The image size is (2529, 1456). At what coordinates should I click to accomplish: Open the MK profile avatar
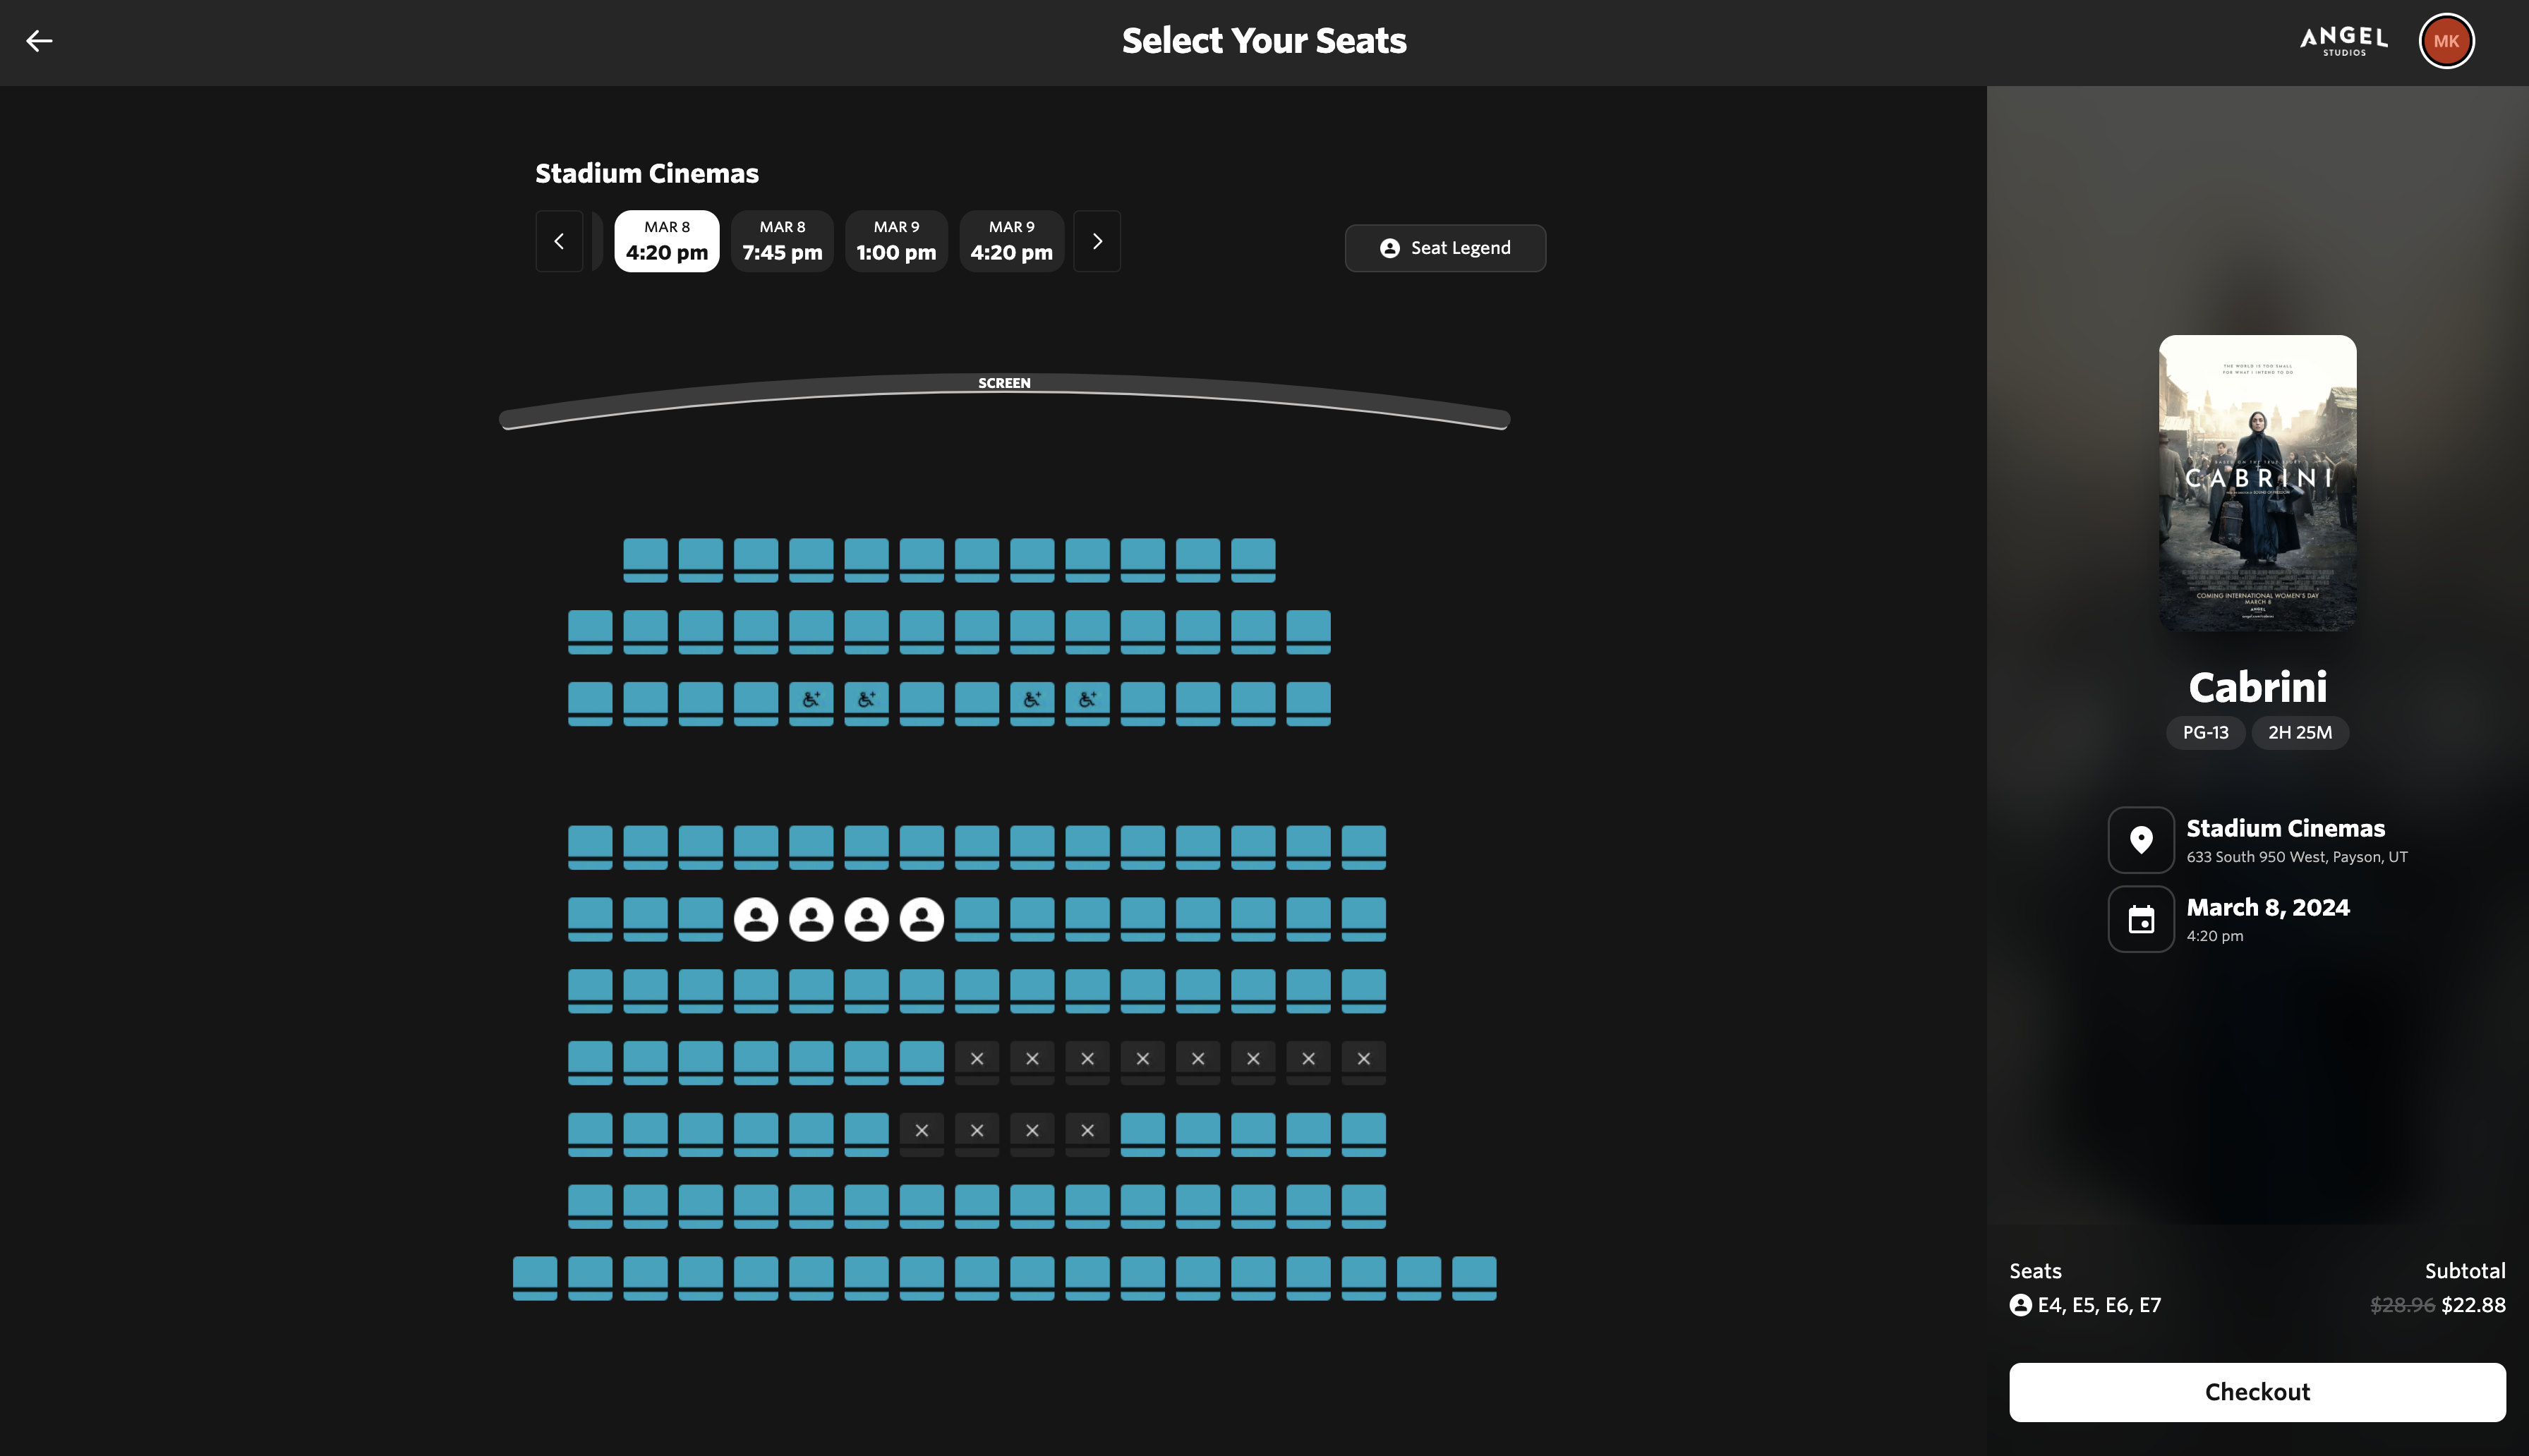click(2445, 41)
